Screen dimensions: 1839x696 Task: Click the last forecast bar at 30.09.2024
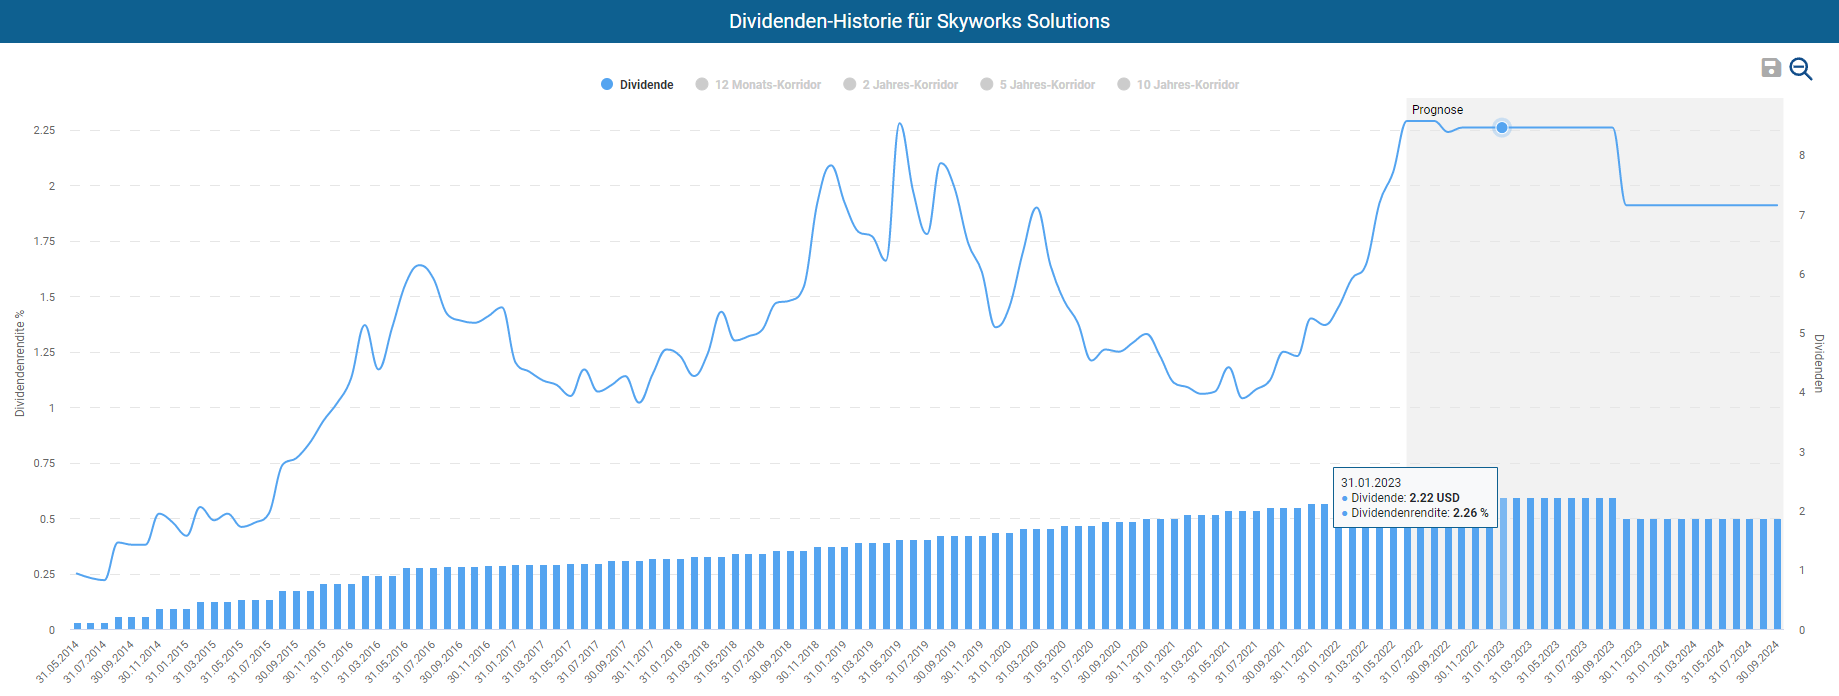point(1777,574)
